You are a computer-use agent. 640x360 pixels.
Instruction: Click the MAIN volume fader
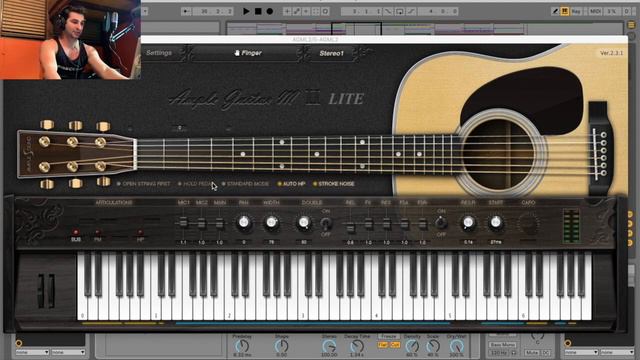(219, 223)
